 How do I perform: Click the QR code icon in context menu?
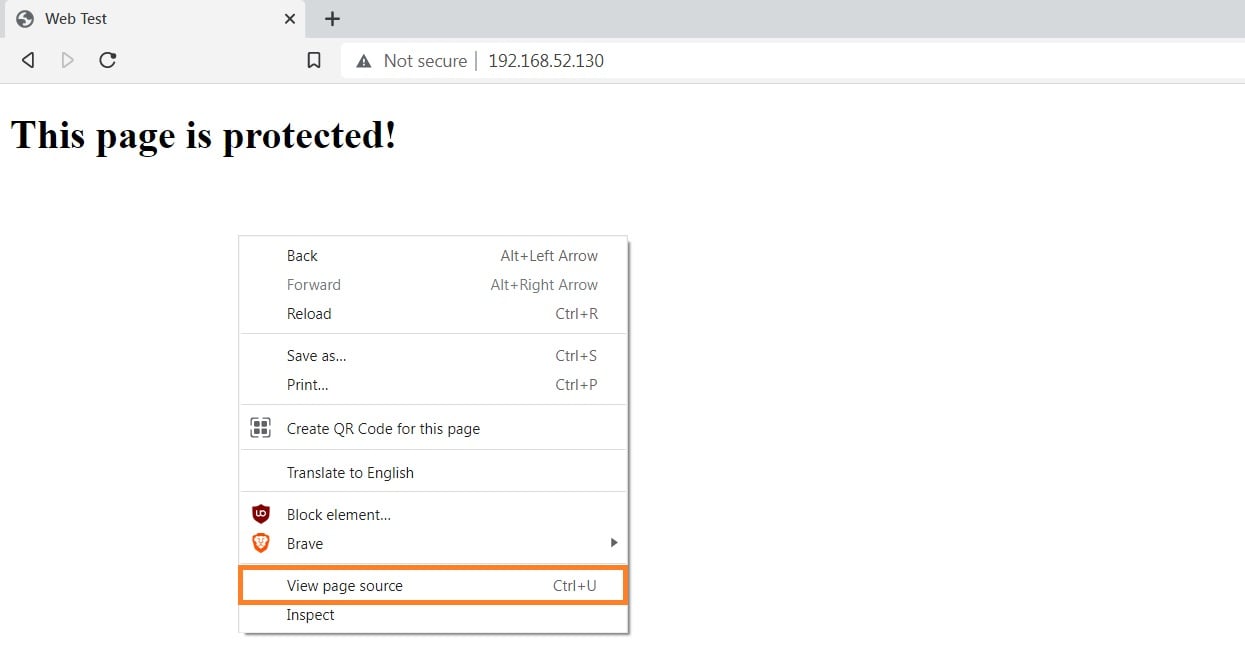[260, 428]
